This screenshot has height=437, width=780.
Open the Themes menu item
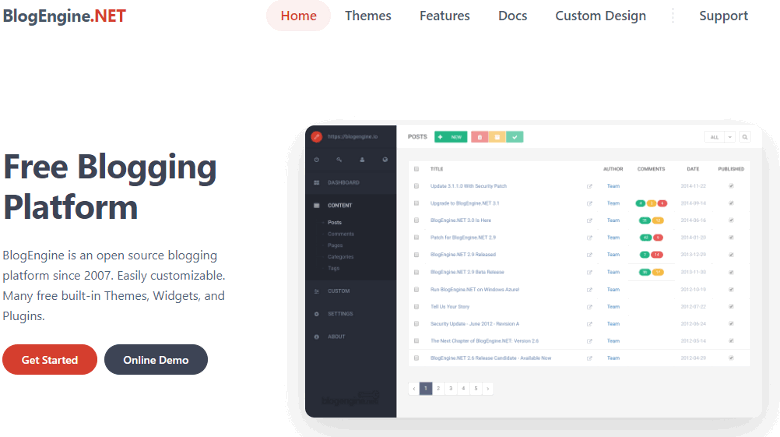tap(368, 16)
